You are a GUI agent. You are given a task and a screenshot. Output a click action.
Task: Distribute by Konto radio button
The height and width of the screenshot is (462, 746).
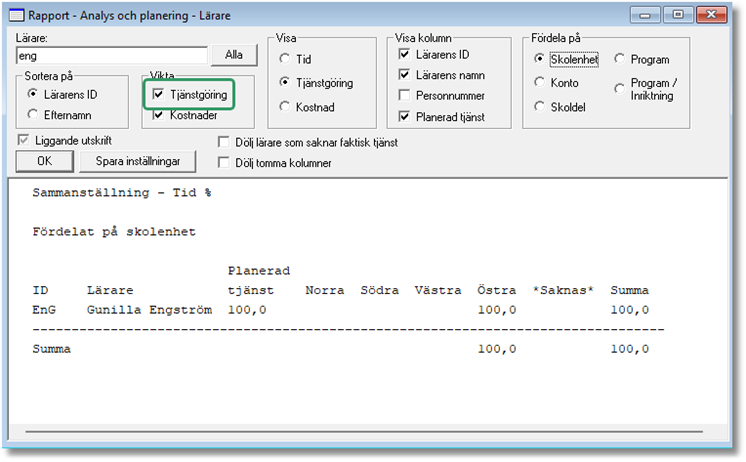(x=540, y=83)
